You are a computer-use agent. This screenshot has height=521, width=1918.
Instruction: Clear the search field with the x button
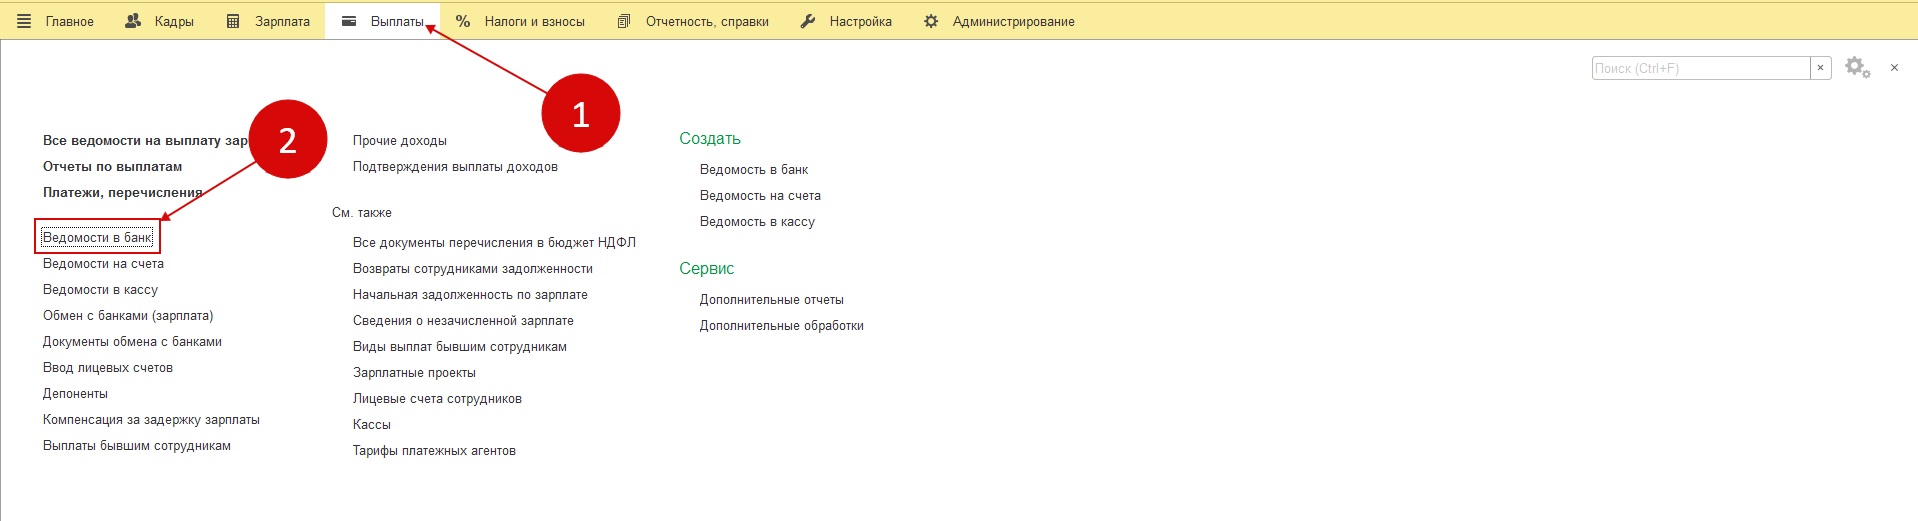point(1821,68)
